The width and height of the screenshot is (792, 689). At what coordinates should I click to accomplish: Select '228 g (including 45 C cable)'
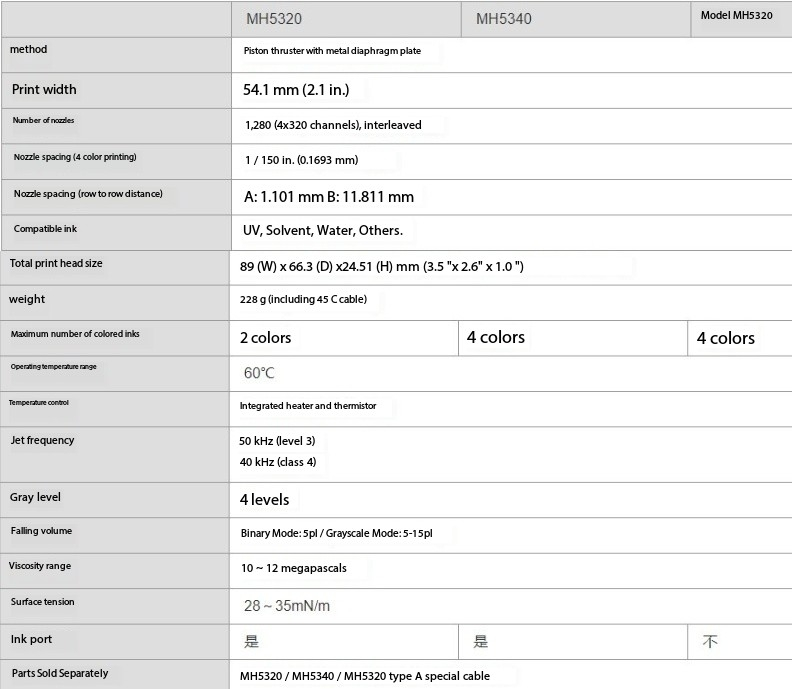click(304, 300)
